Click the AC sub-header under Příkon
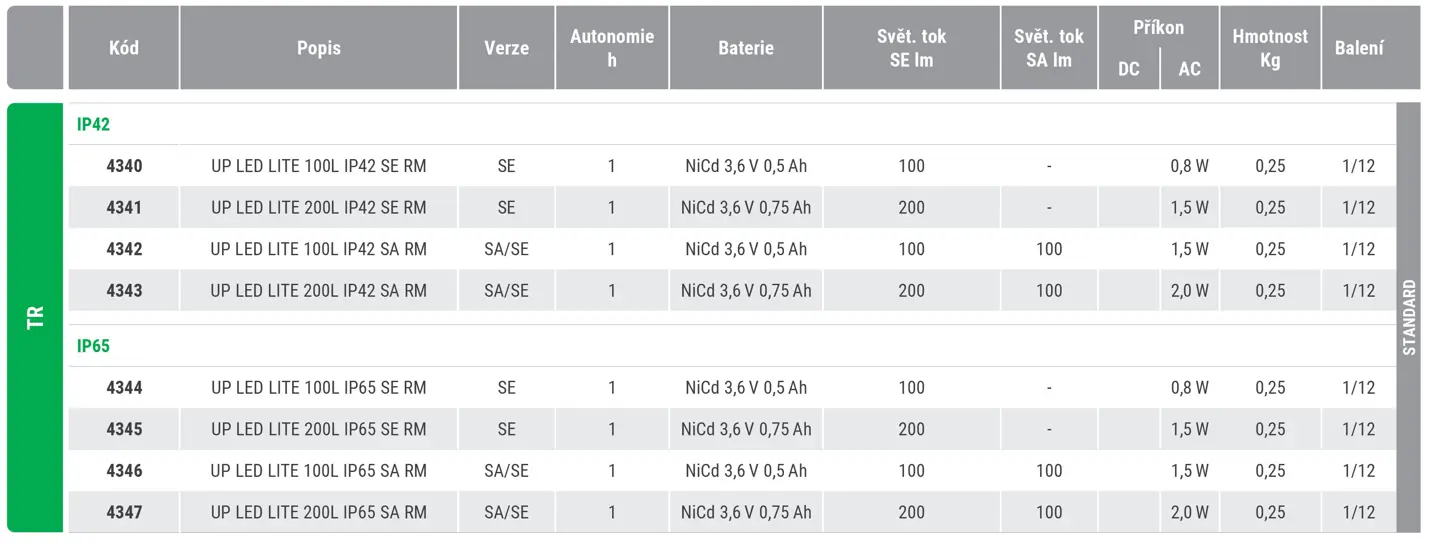This screenshot has width=1430, height=543. (1190, 70)
